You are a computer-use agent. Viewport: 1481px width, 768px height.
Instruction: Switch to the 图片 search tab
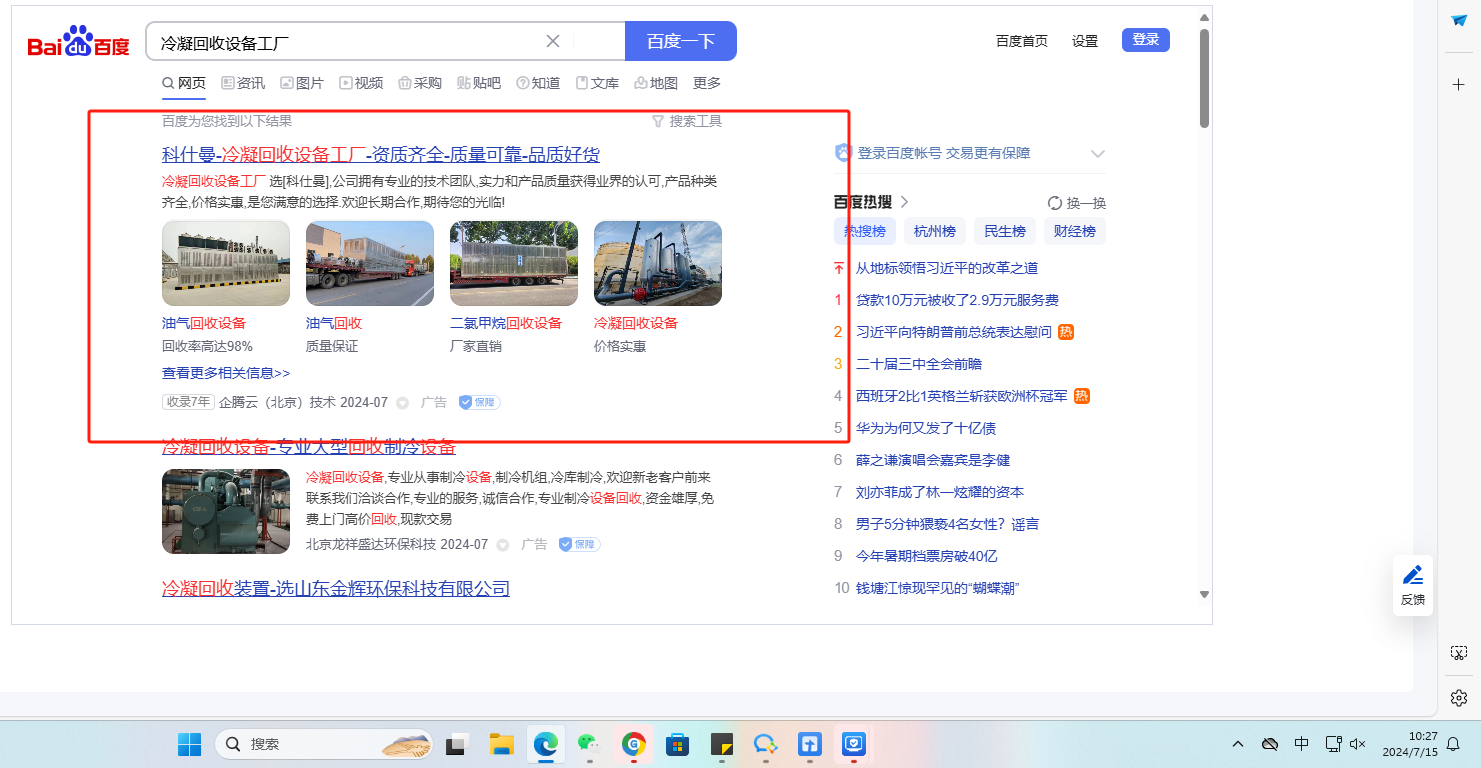302,83
